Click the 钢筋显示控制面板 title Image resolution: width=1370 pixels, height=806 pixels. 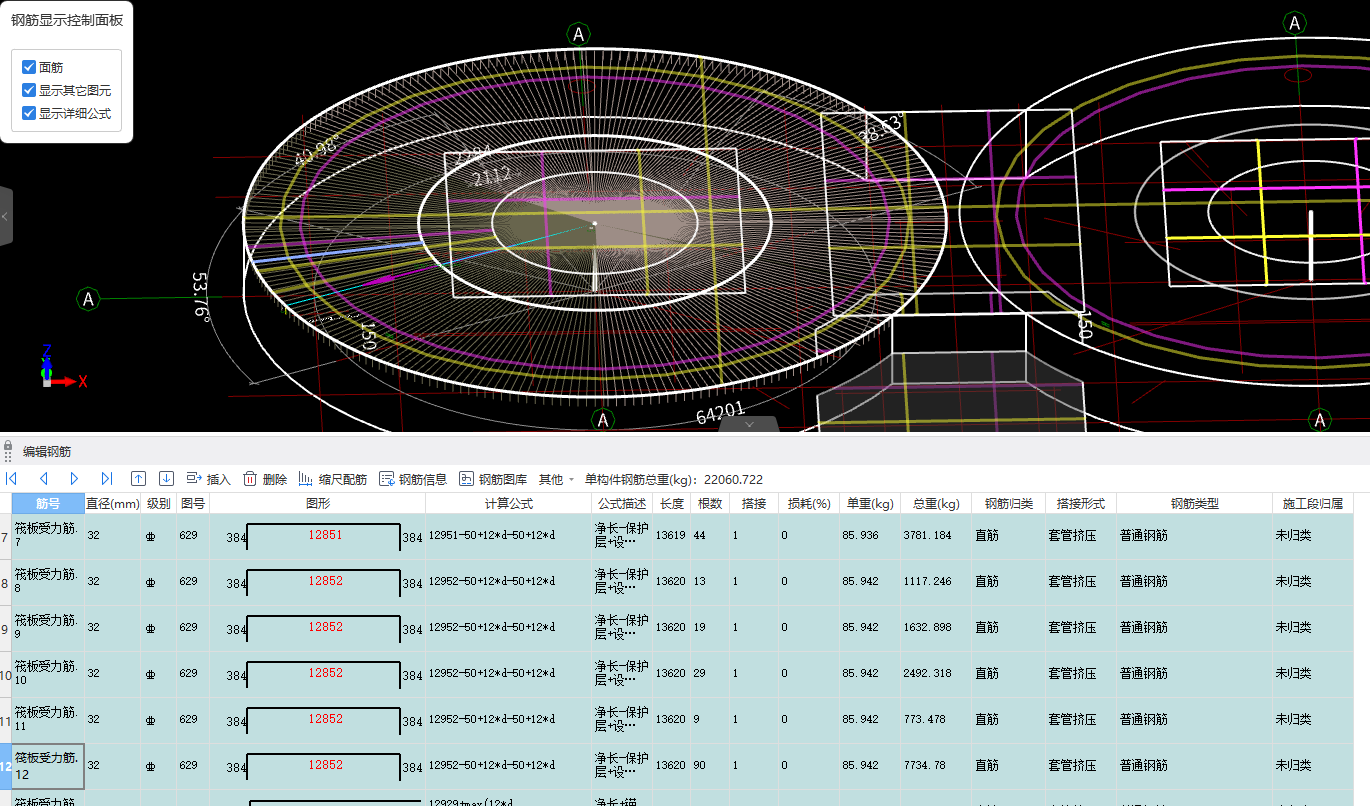pyautogui.click(x=67, y=20)
